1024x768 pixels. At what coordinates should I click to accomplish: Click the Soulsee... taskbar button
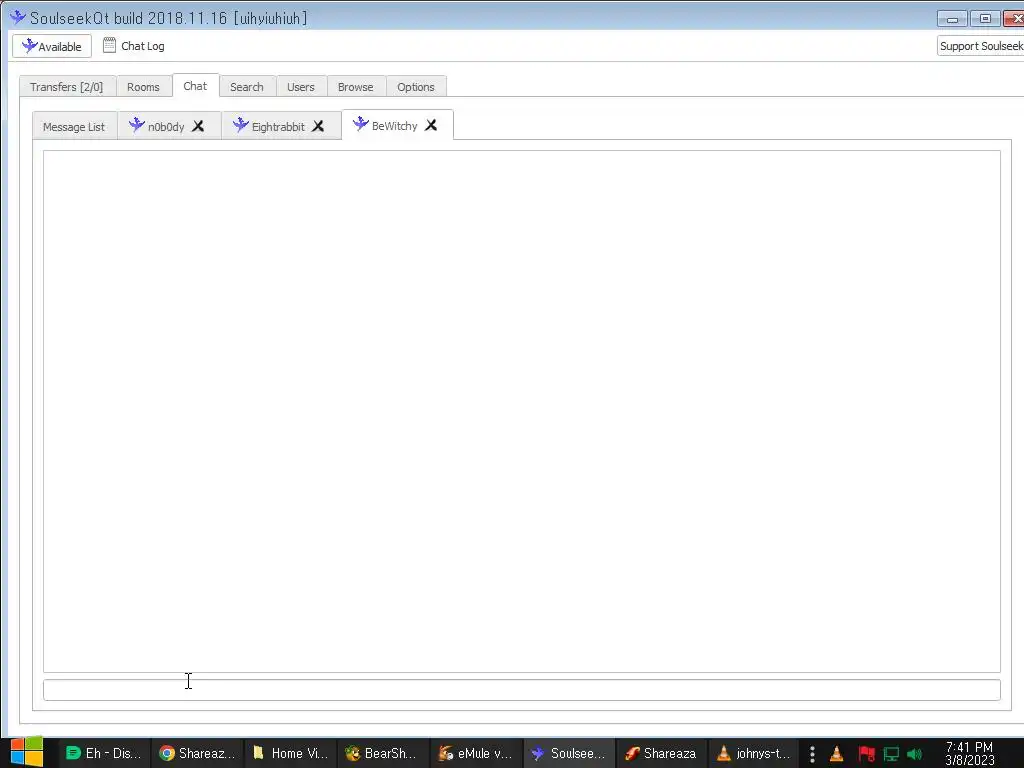click(x=569, y=754)
